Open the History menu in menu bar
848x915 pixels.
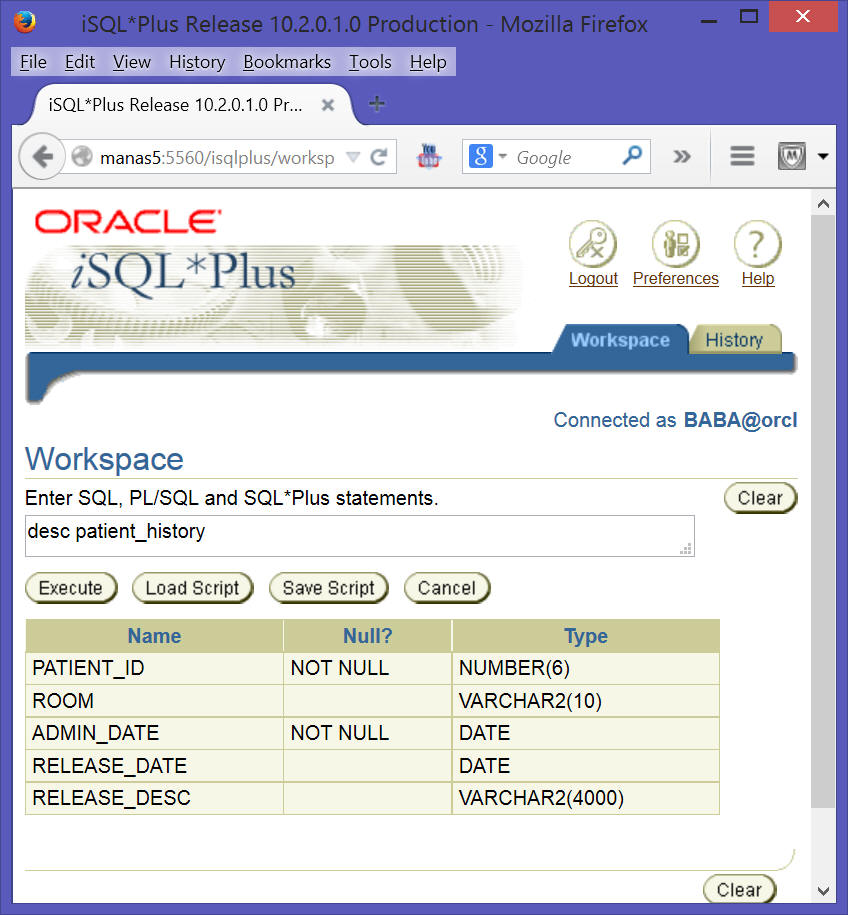click(197, 62)
